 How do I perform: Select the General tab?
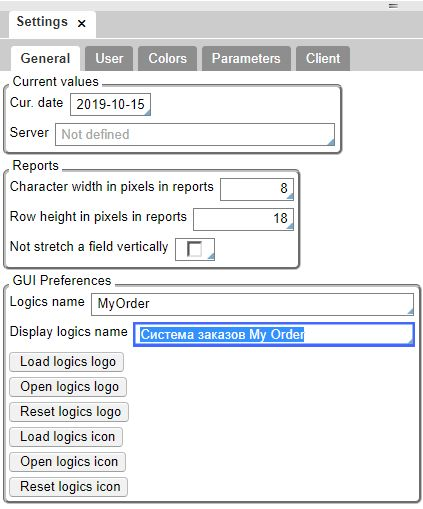tap(45, 58)
